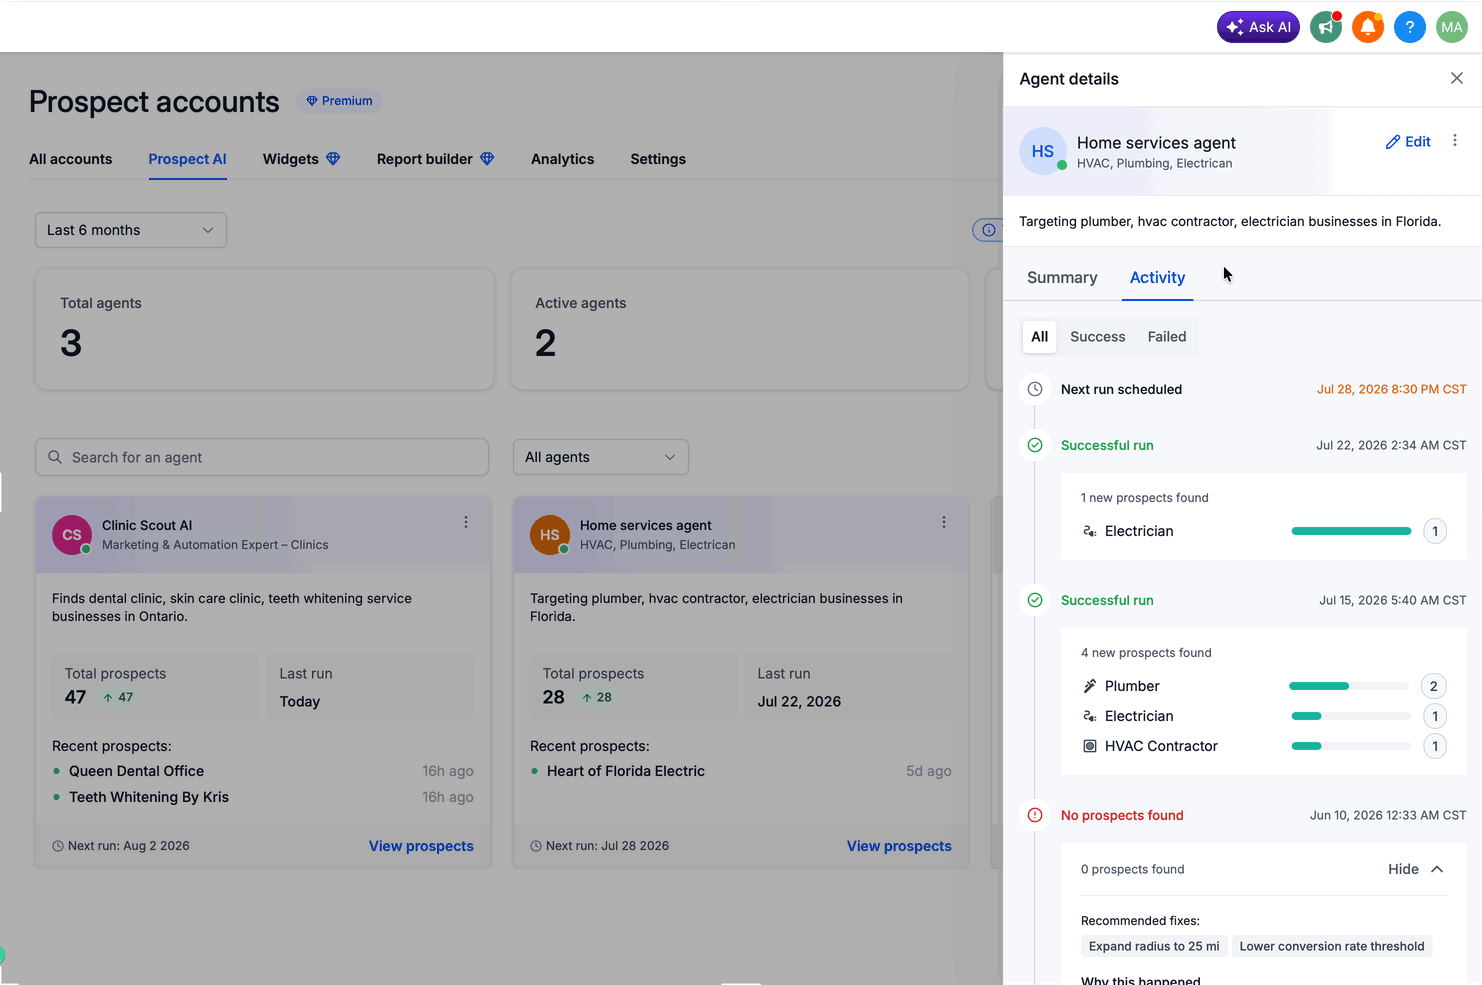Open more options in Agent details header
This screenshot has width=1482, height=985.
[x=1455, y=141]
